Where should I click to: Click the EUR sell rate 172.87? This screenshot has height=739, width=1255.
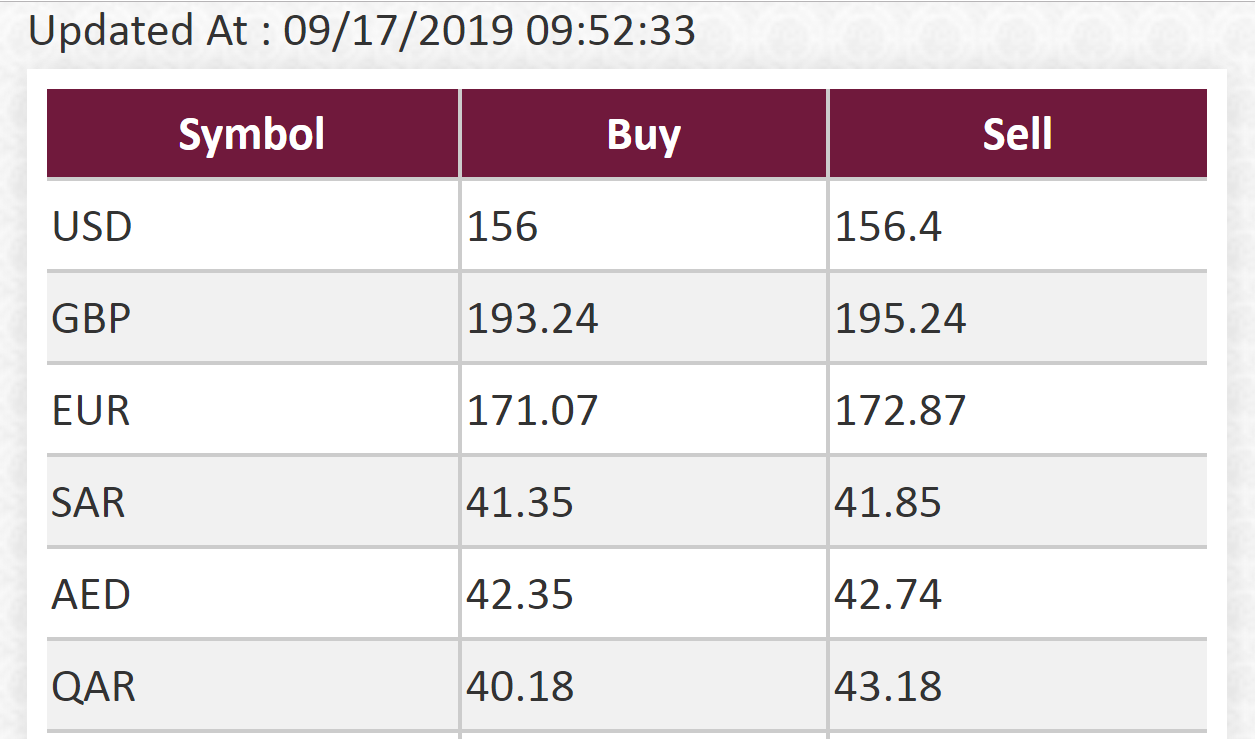coord(901,411)
